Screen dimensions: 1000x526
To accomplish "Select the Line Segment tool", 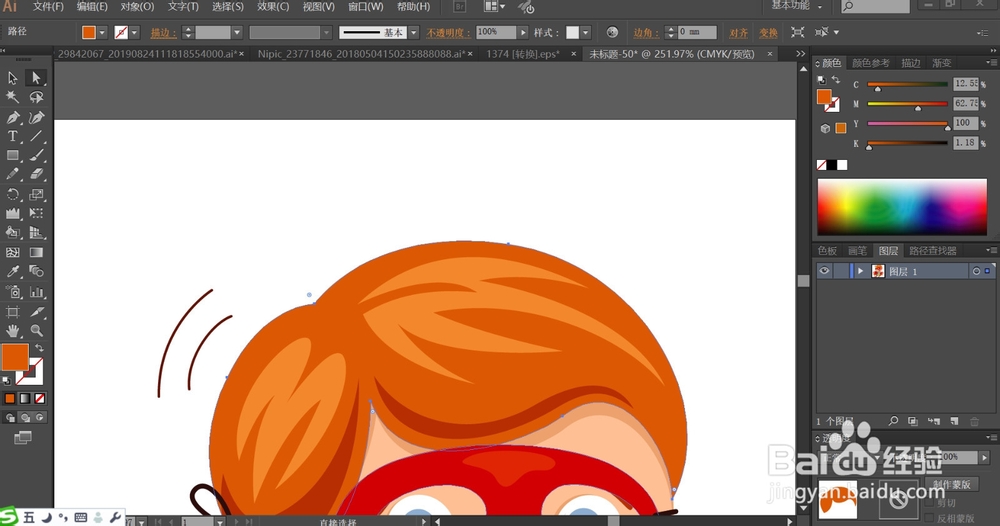I will coord(36,136).
